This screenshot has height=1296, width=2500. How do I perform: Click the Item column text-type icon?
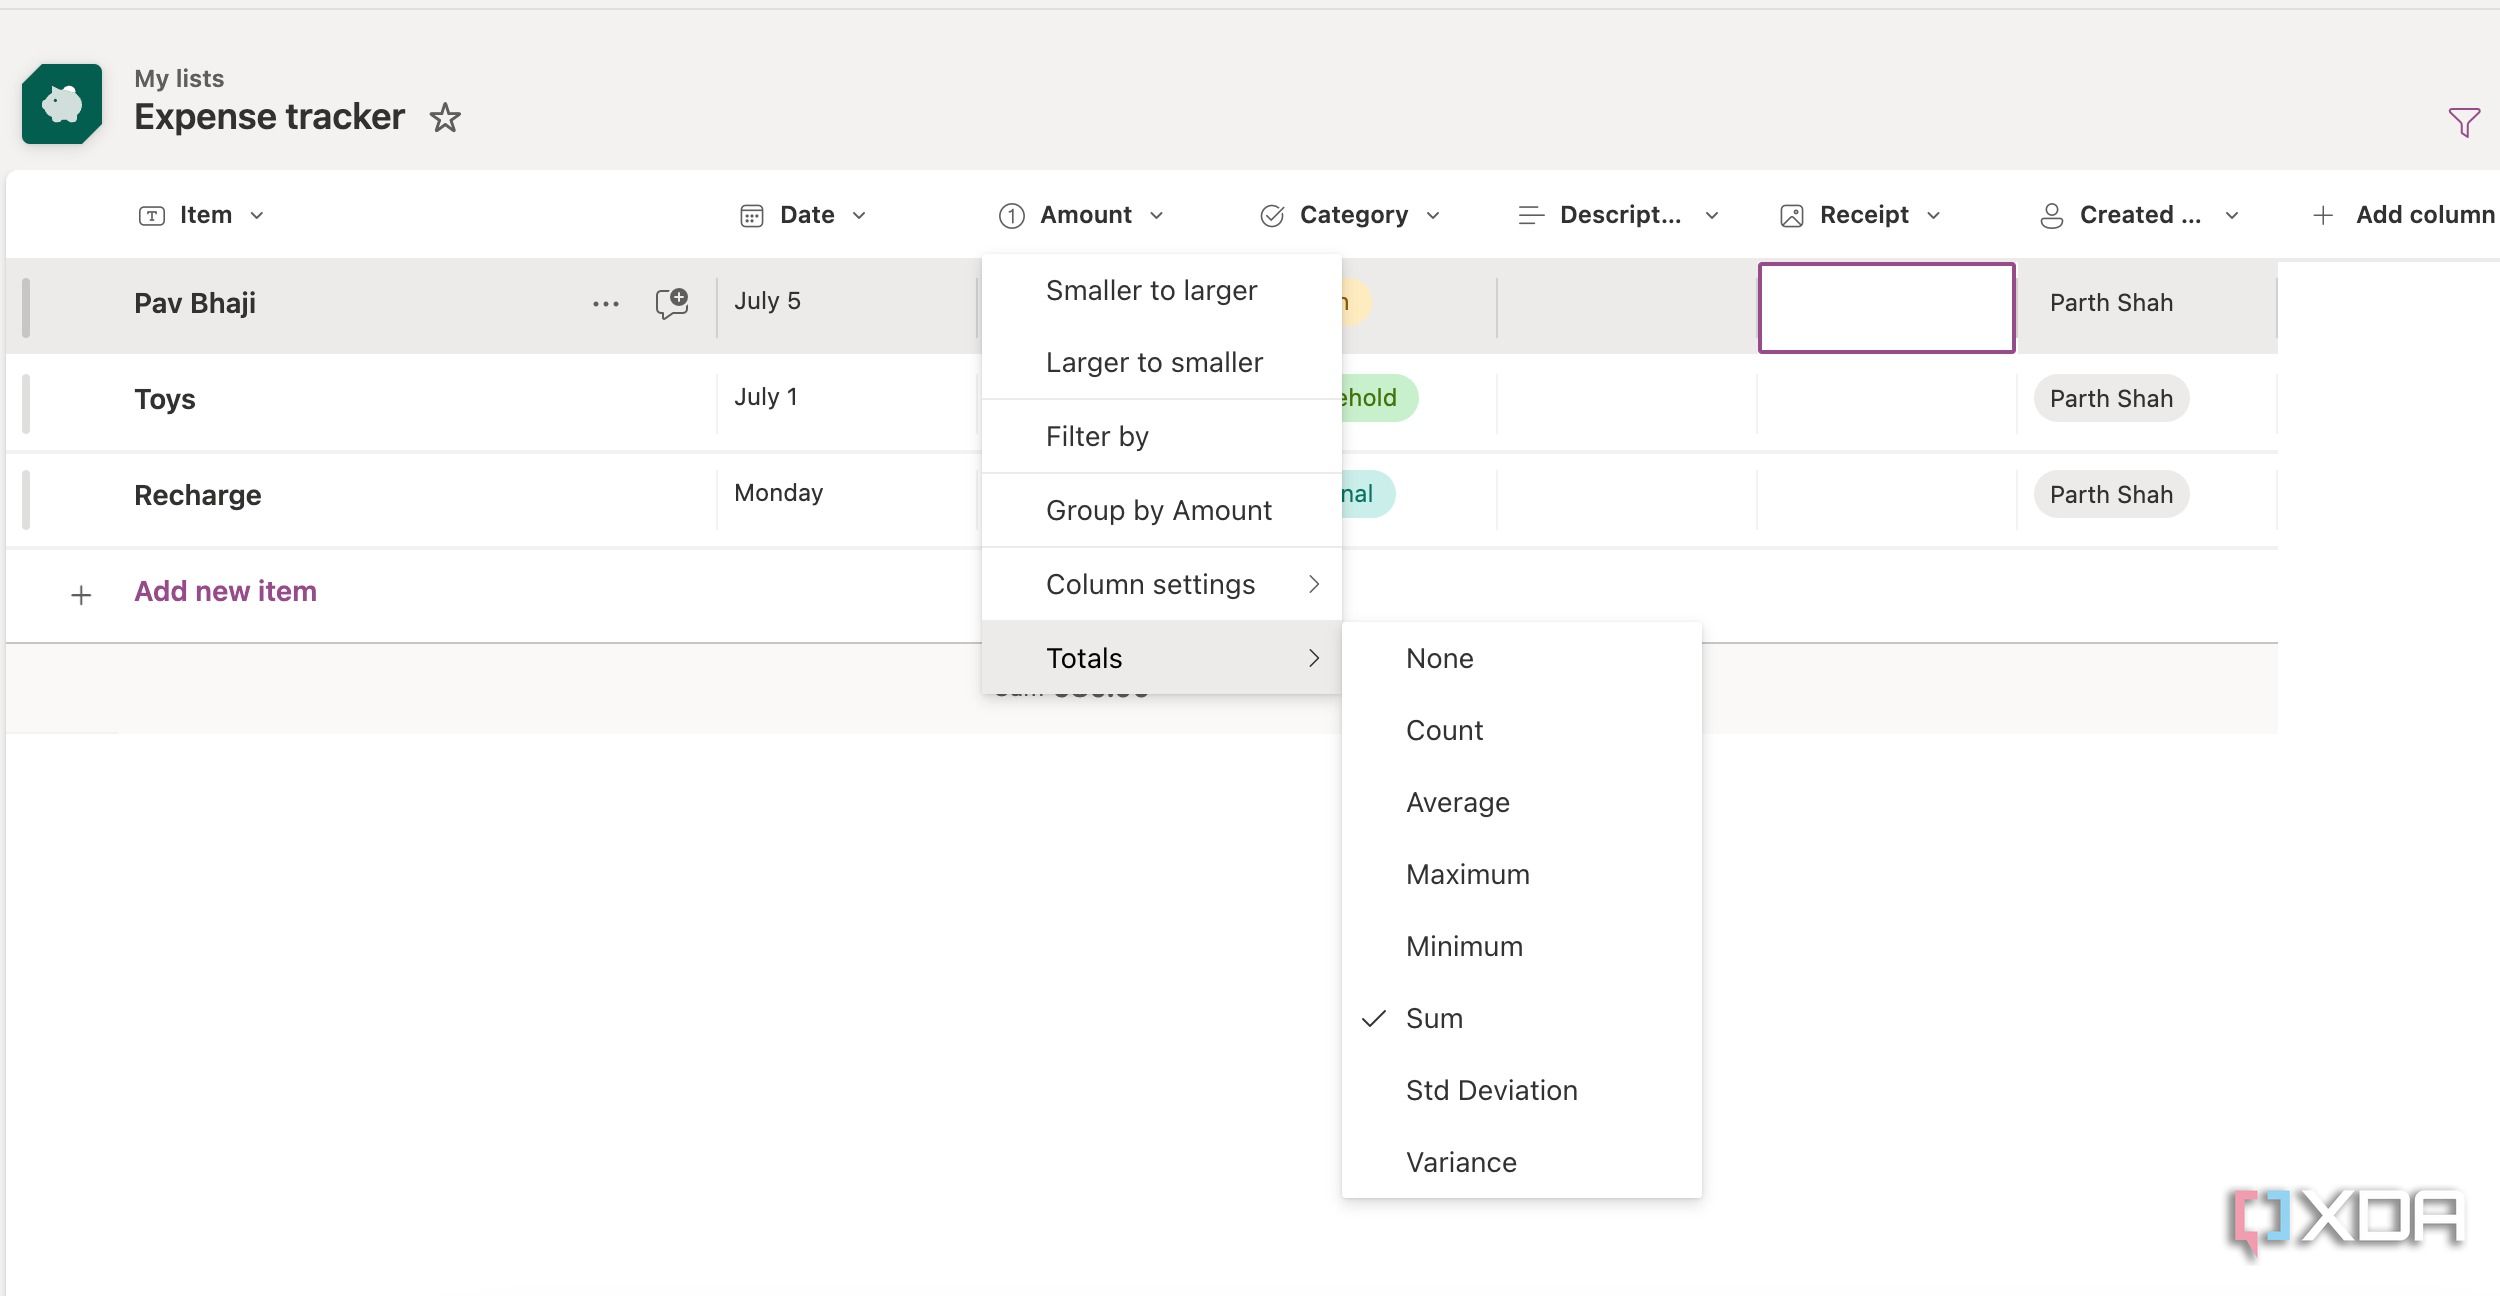click(152, 215)
